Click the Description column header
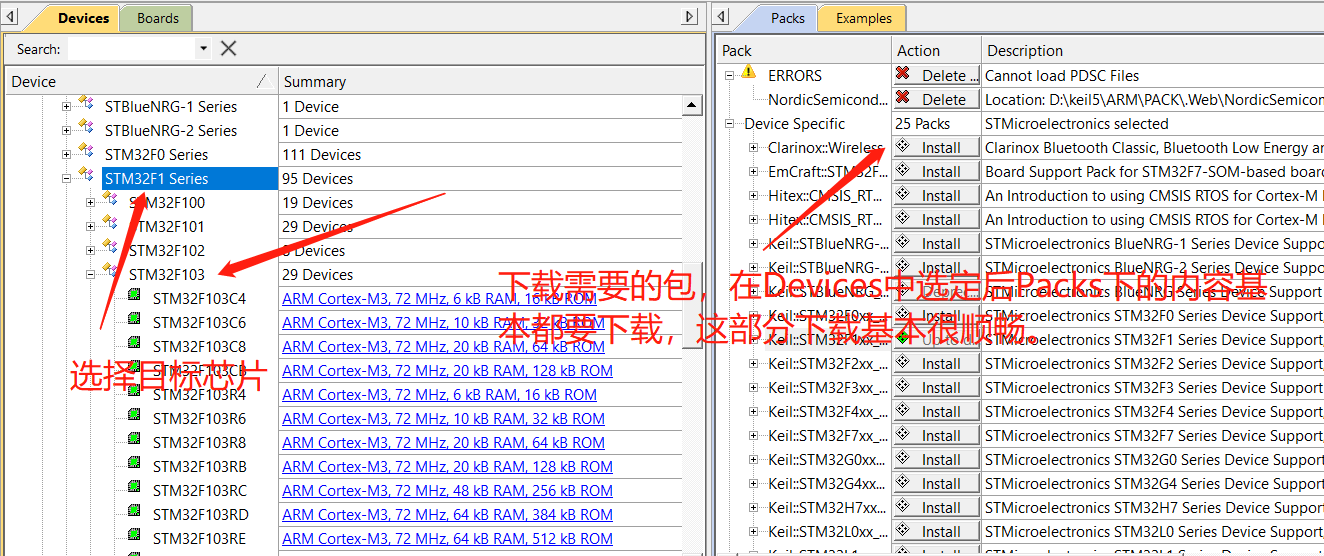 pyautogui.click(x=1152, y=50)
